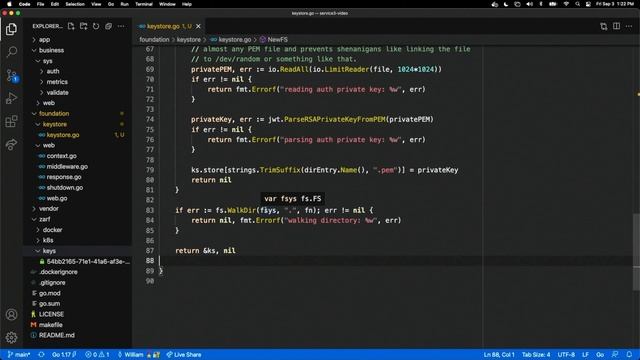Open the Extensions view
The height and width of the screenshot is (360, 640).
pos(11,121)
